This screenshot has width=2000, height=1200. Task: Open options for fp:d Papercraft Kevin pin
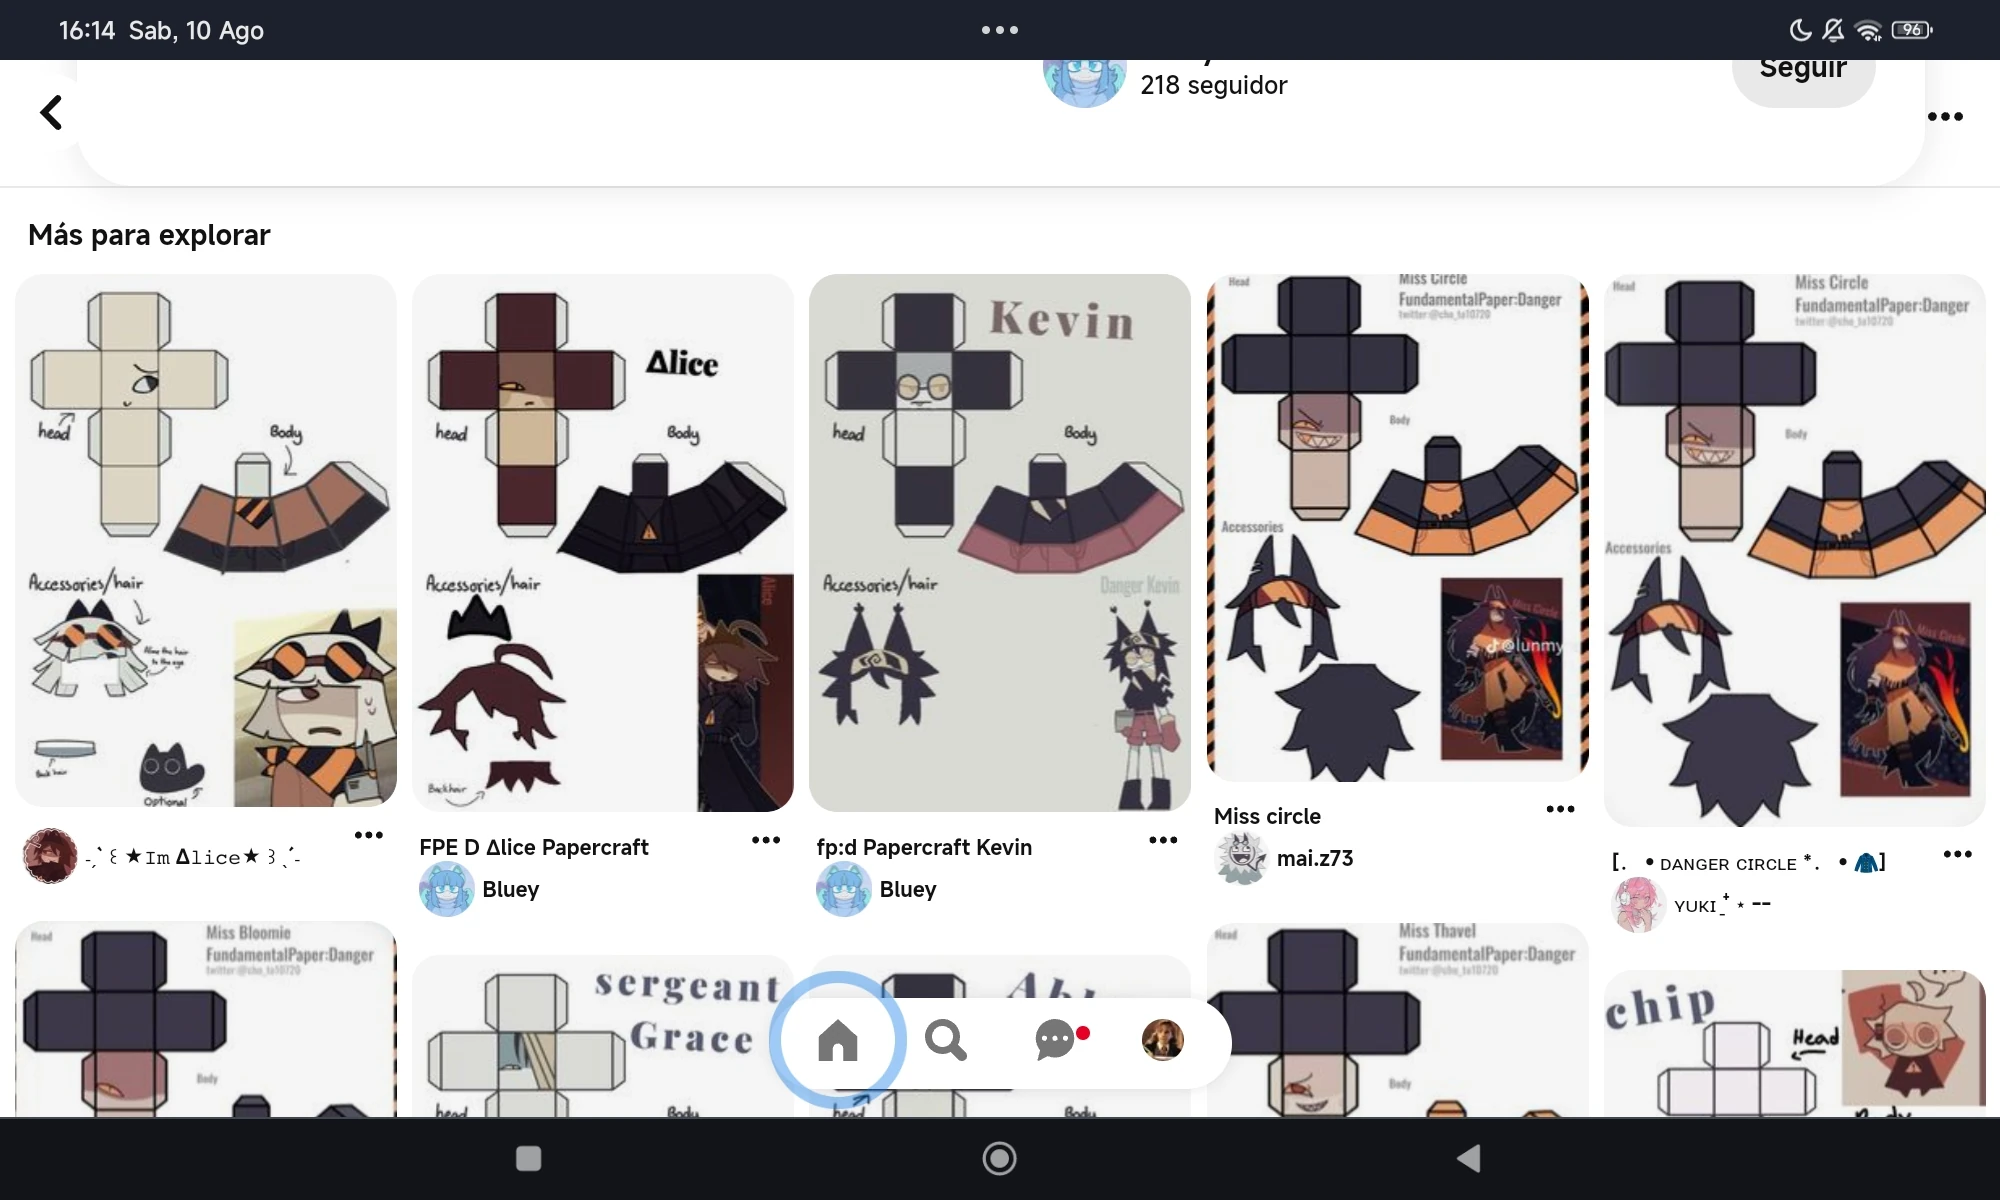(x=1162, y=840)
